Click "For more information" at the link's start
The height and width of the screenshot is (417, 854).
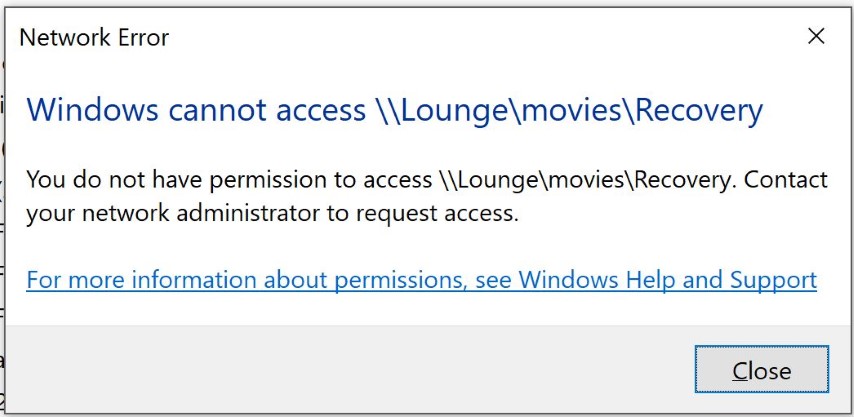point(126,279)
